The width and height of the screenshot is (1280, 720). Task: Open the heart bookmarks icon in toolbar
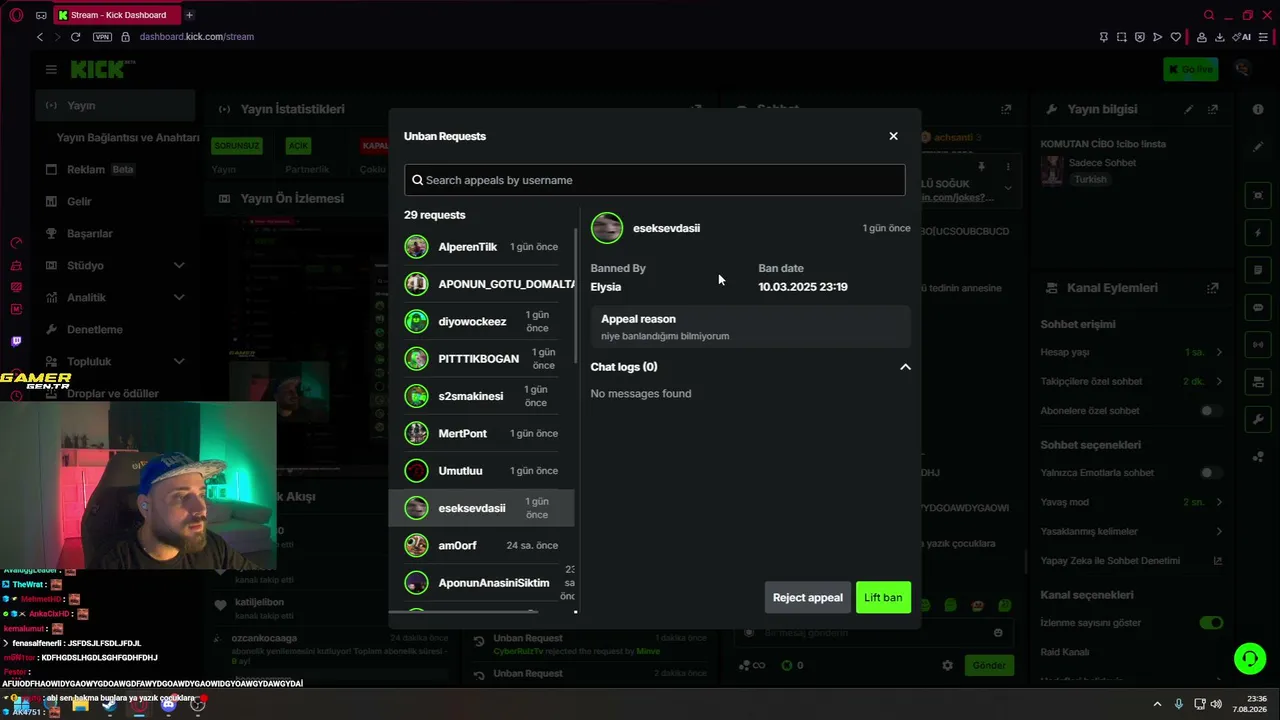(1176, 37)
